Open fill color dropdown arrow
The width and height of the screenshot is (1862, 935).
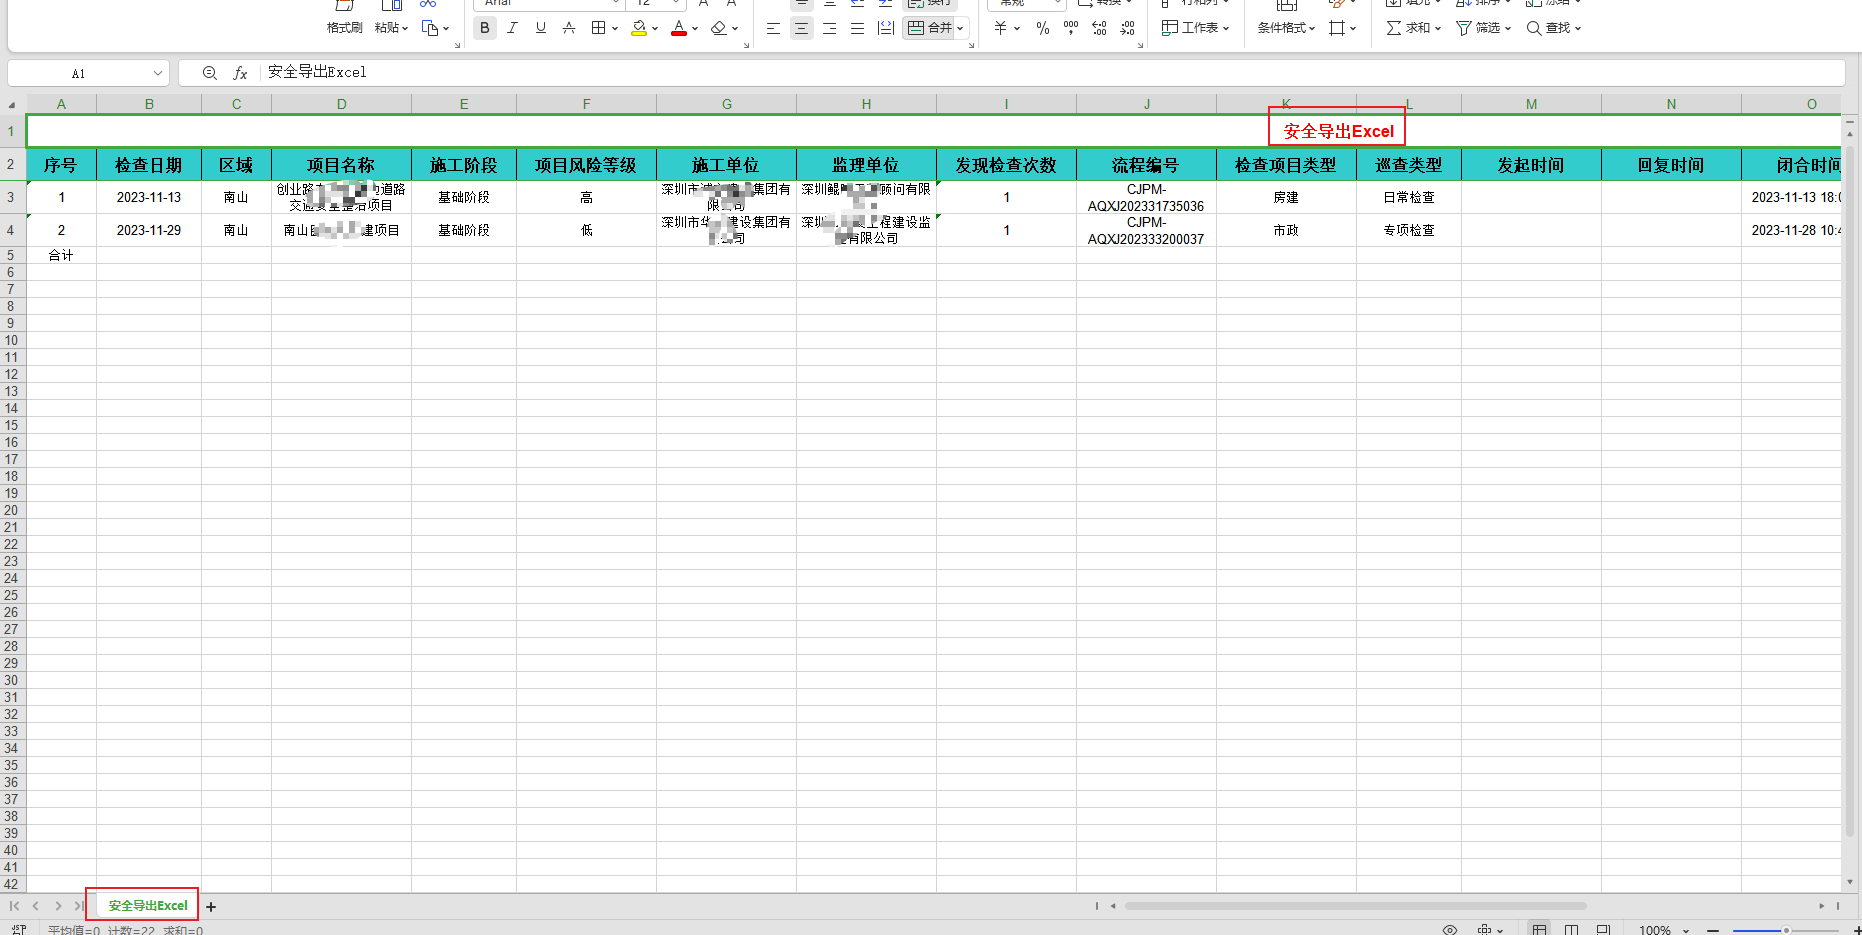[655, 29]
